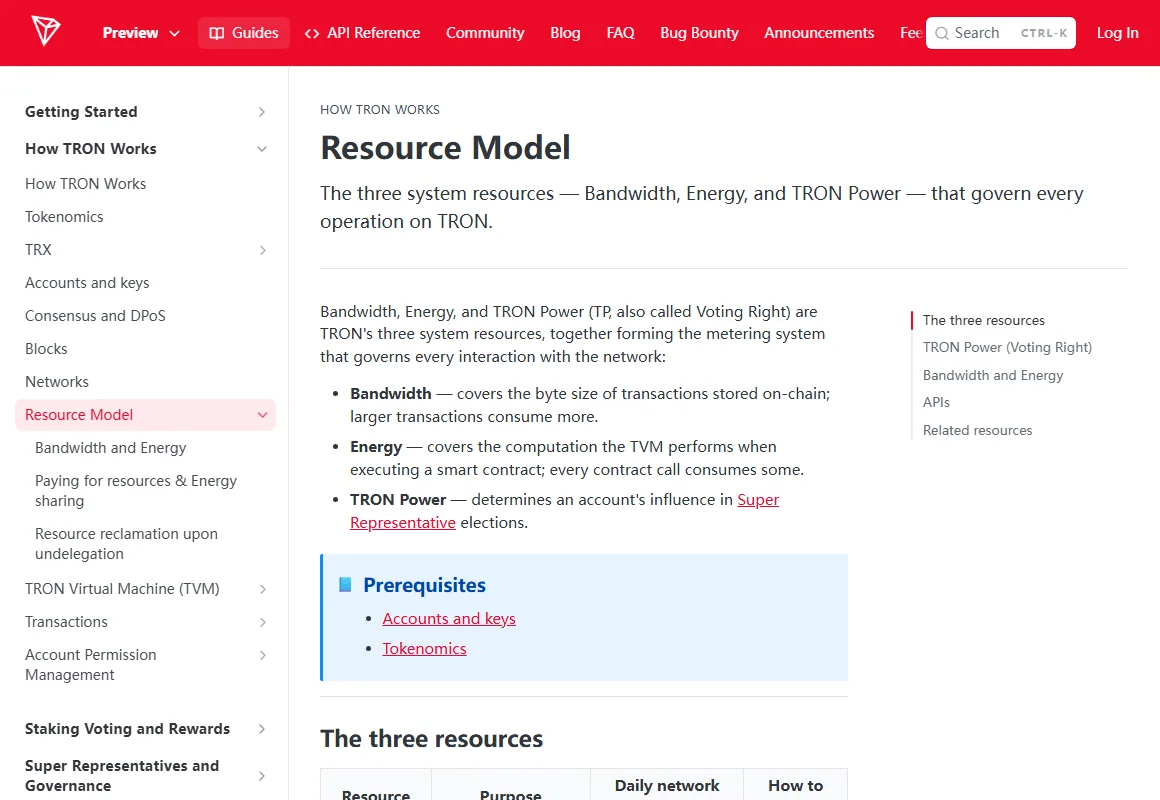Go to Community in the top navigation
Screen dimensions: 1160x800
(485, 33)
